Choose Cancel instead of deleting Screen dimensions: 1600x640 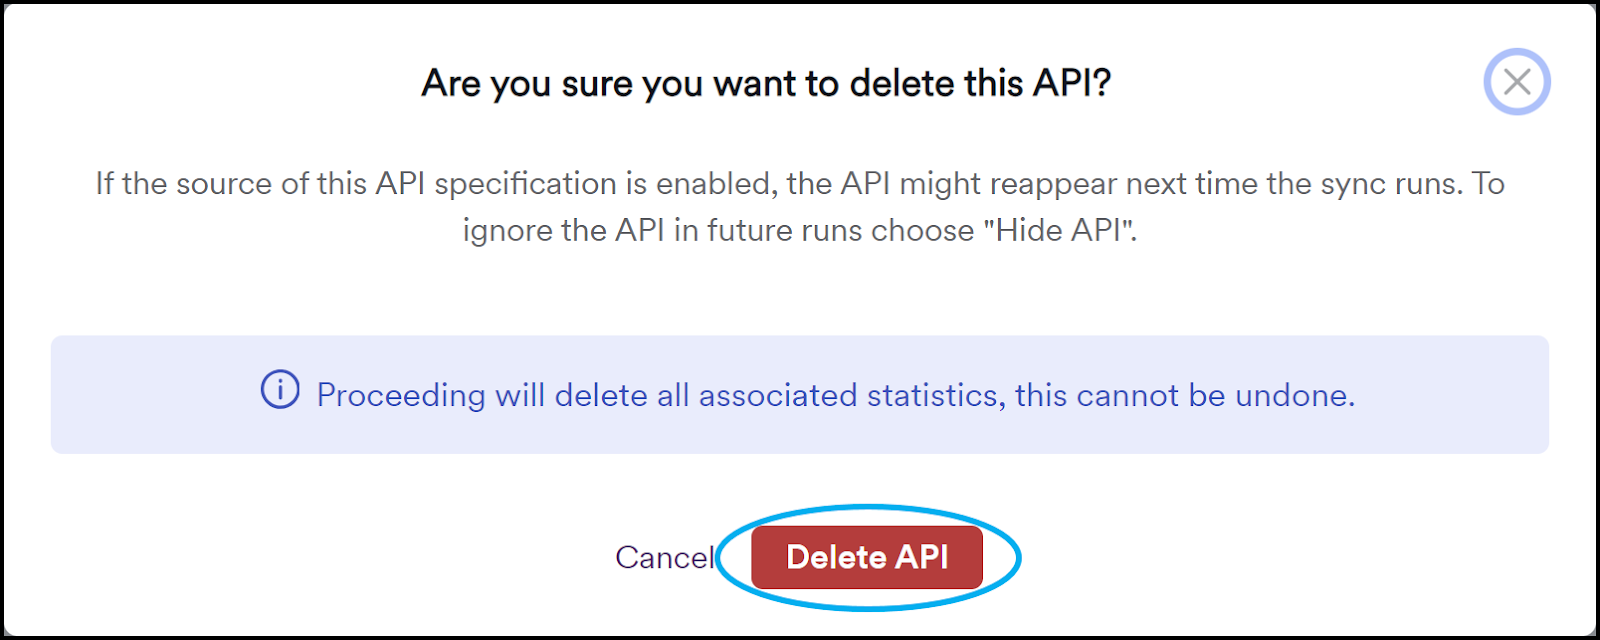click(664, 558)
